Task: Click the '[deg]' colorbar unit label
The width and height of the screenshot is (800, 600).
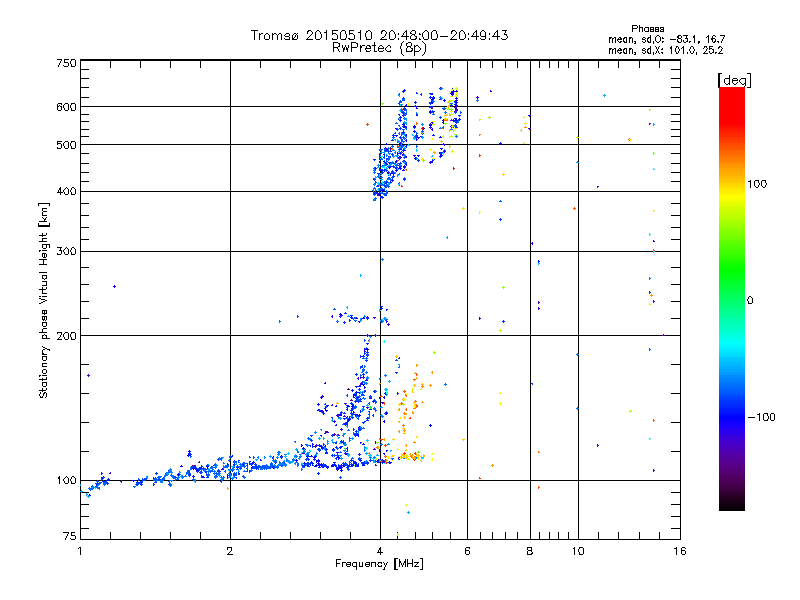Action: pos(734,80)
